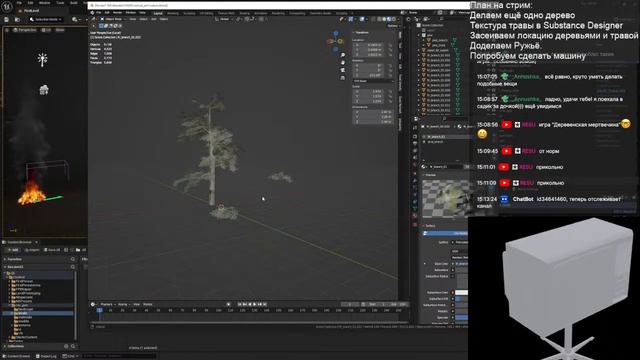Open the Add menu in viewport header
640x360 pixels.
pos(154,19)
